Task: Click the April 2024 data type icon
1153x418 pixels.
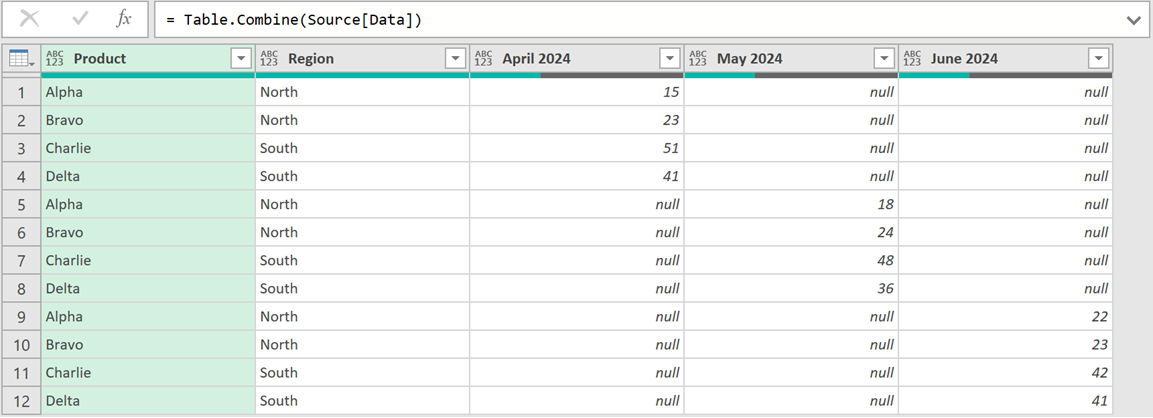Action: (x=483, y=59)
